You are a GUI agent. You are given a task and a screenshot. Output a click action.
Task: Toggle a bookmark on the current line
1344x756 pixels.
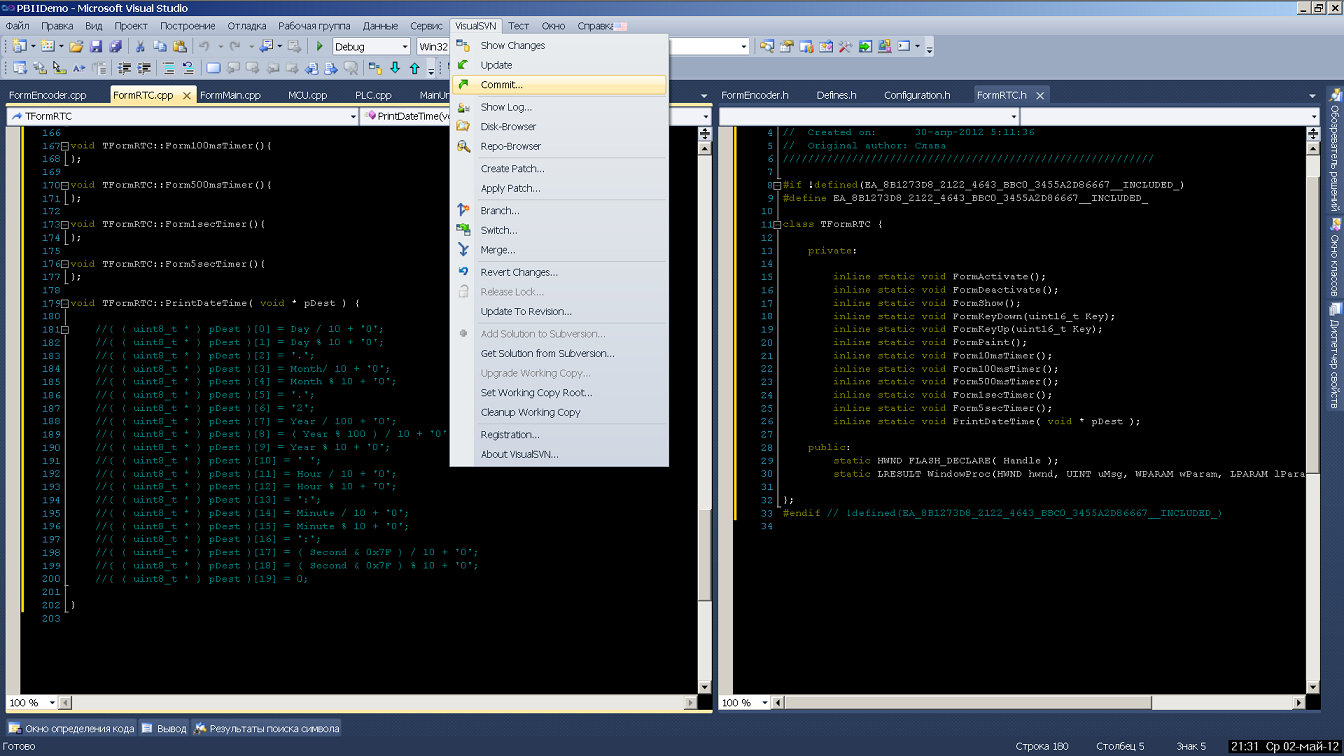[x=213, y=69]
